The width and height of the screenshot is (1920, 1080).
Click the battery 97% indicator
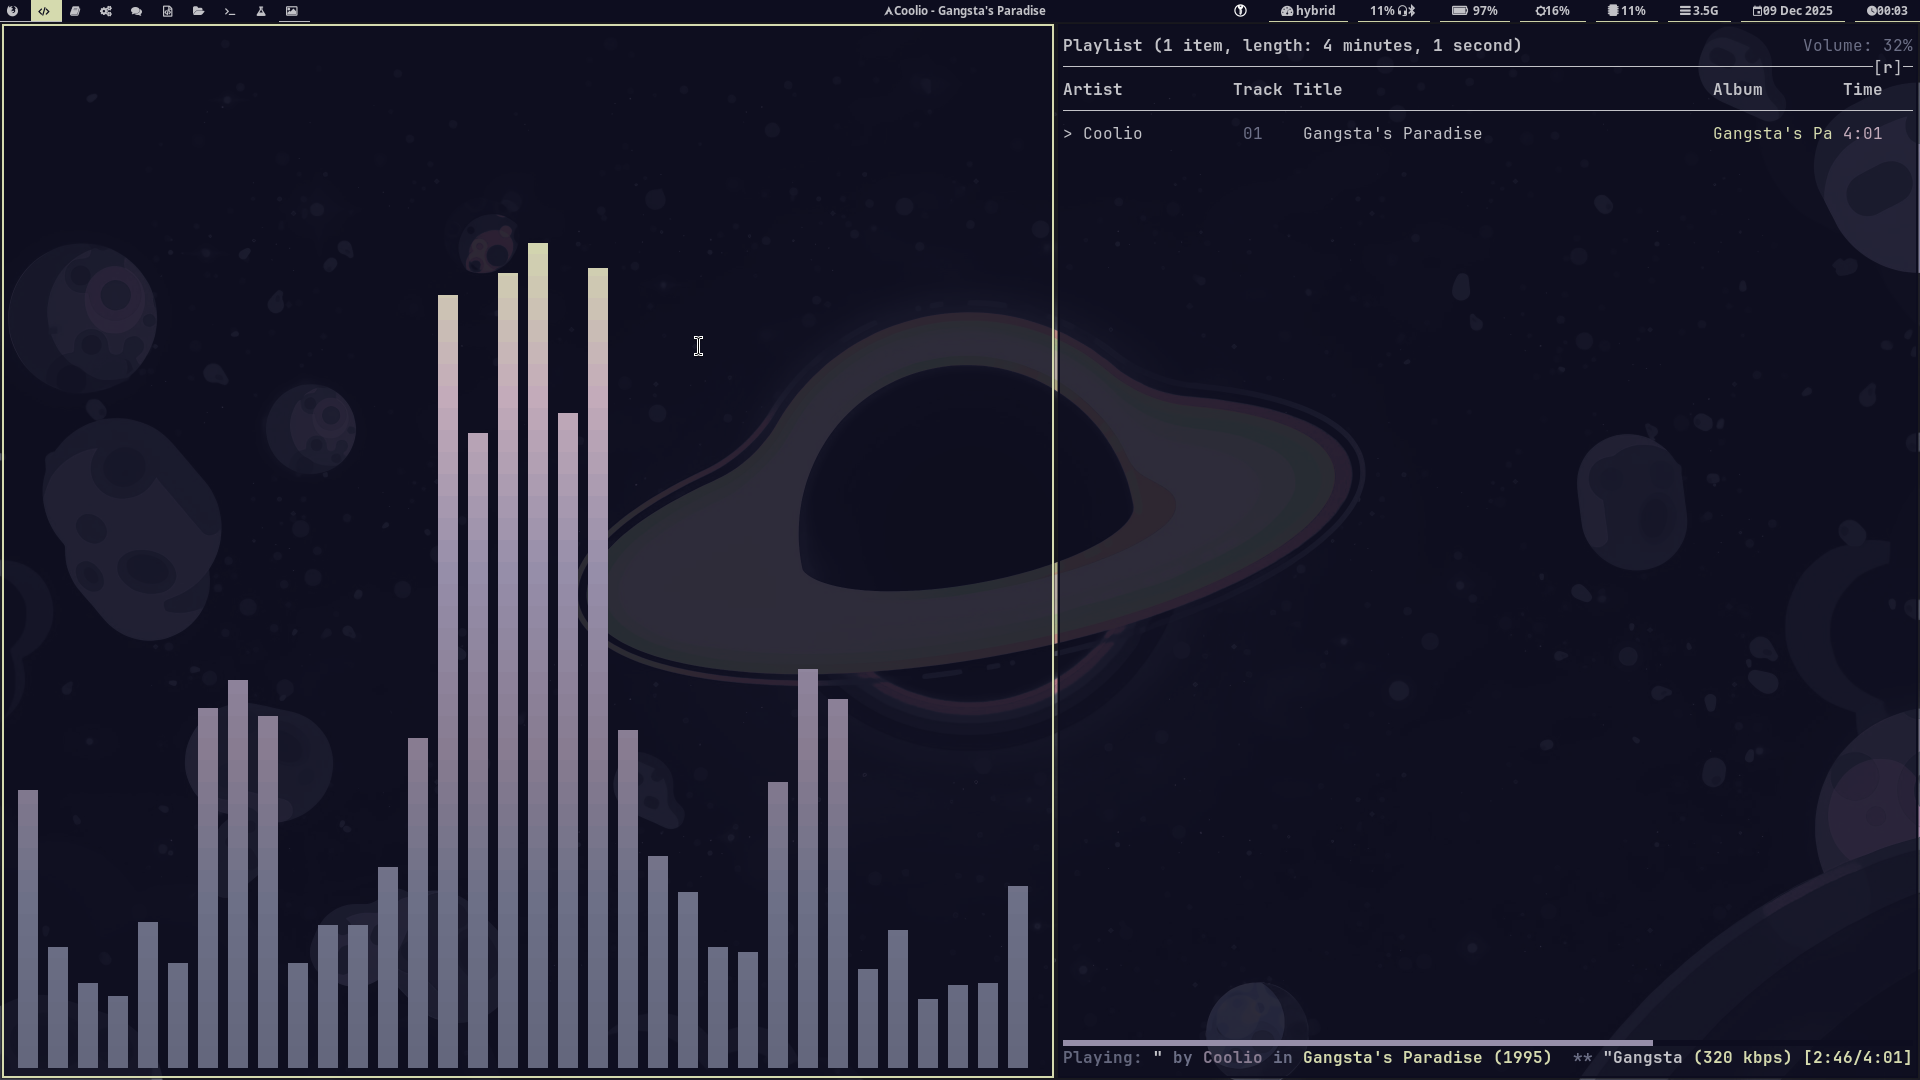(1475, 11)
